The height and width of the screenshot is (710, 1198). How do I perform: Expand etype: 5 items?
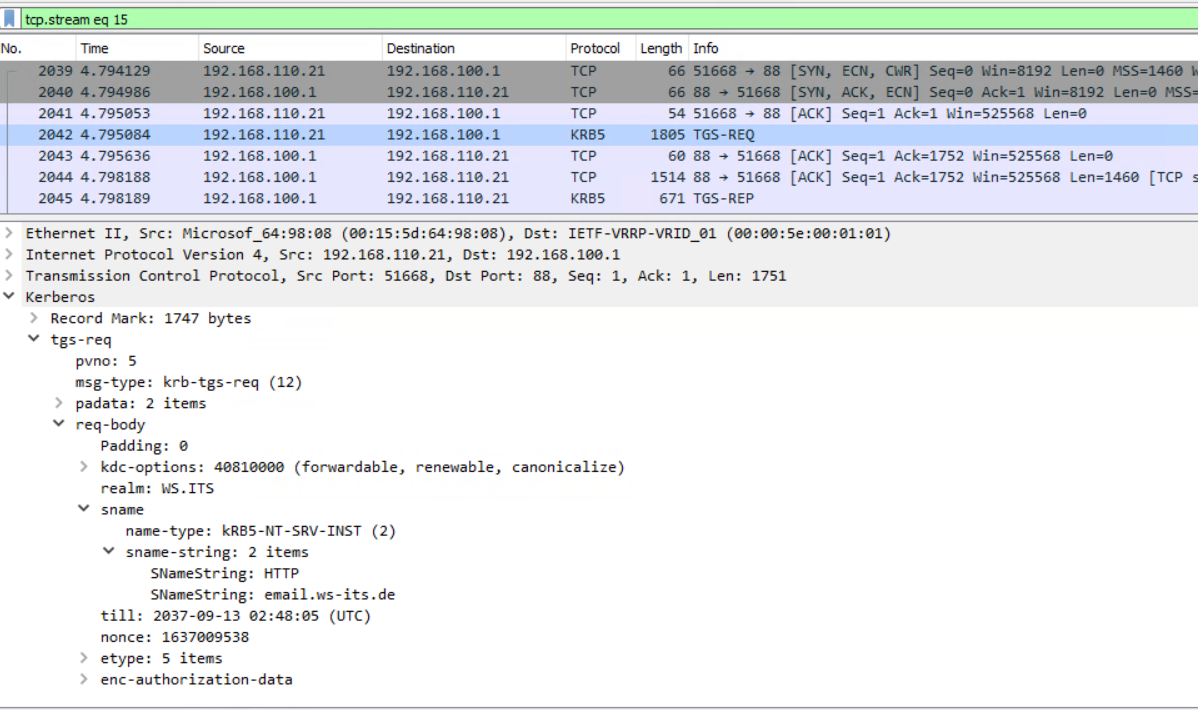click(84, 657)
